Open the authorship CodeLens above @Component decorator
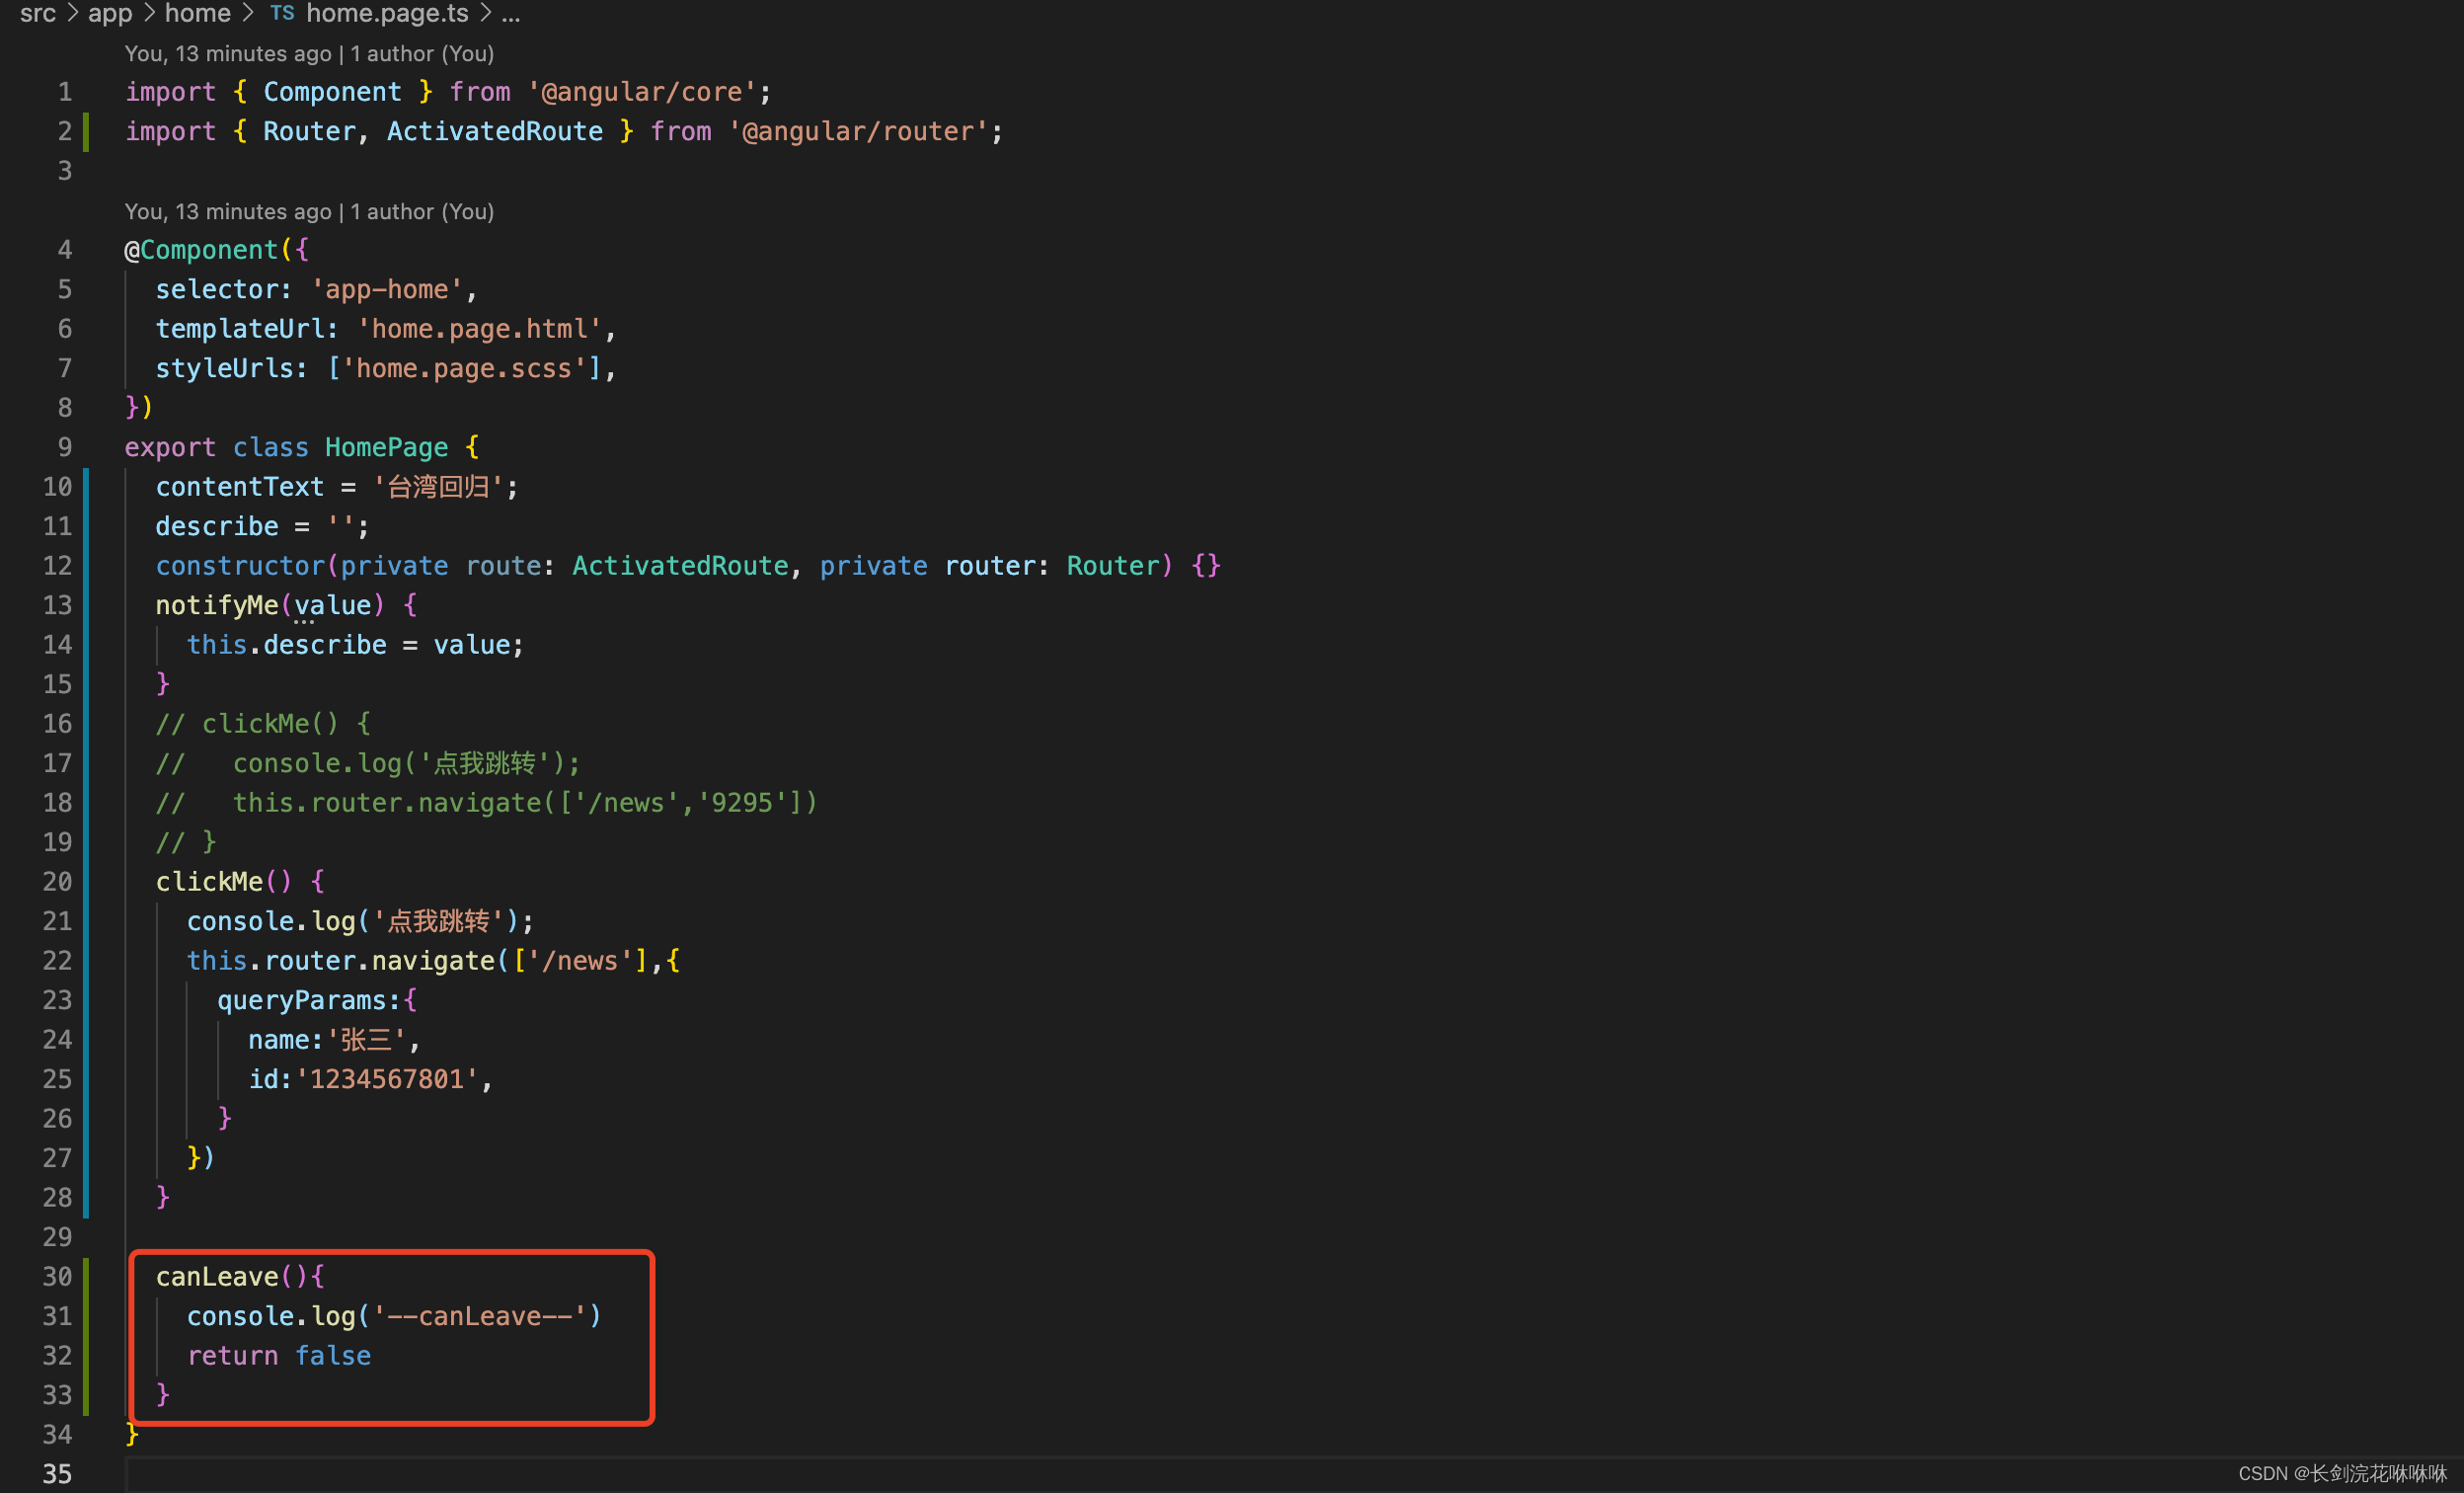This screenshot has height=1493, width=2464. (x=309, y=212)
